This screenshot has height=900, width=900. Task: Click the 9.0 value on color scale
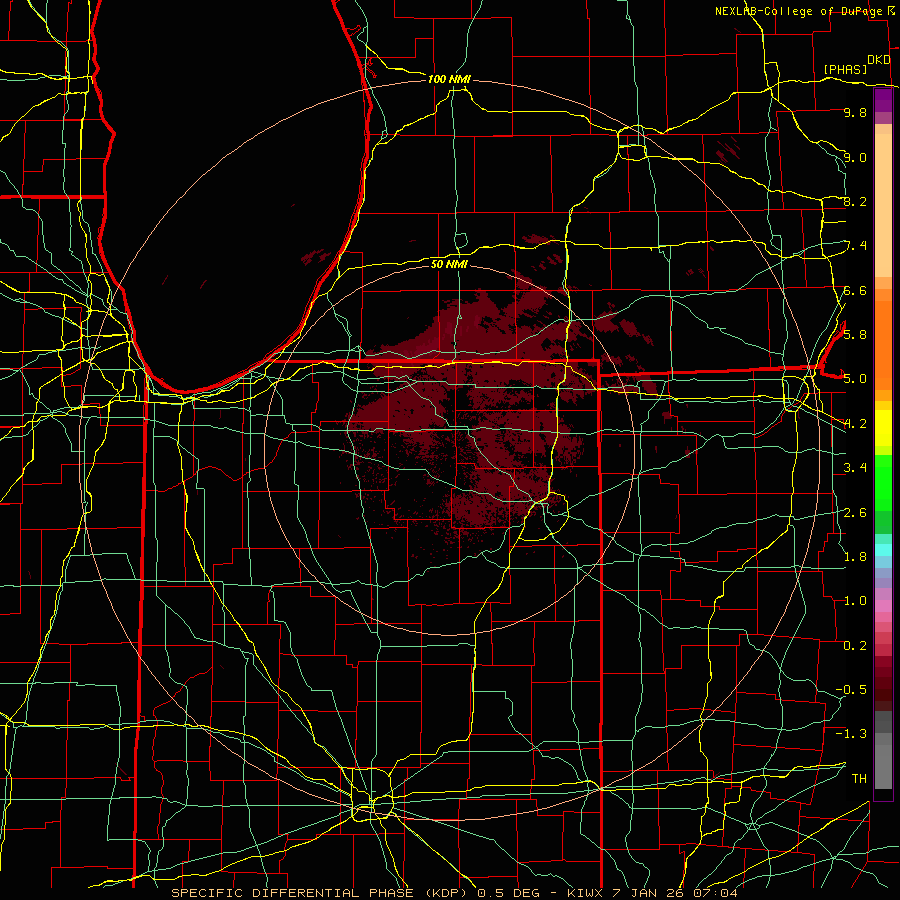[855, 157]
